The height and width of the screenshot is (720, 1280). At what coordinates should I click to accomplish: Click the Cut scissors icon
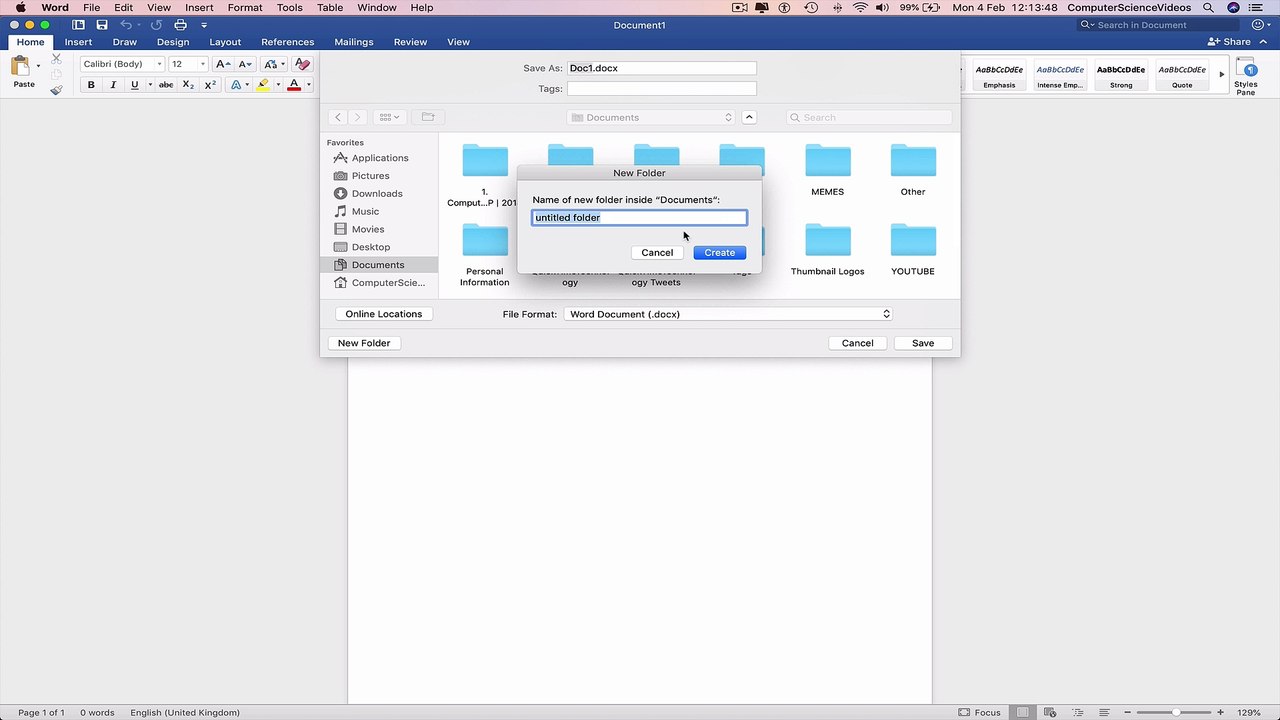(x=56, y=59)
